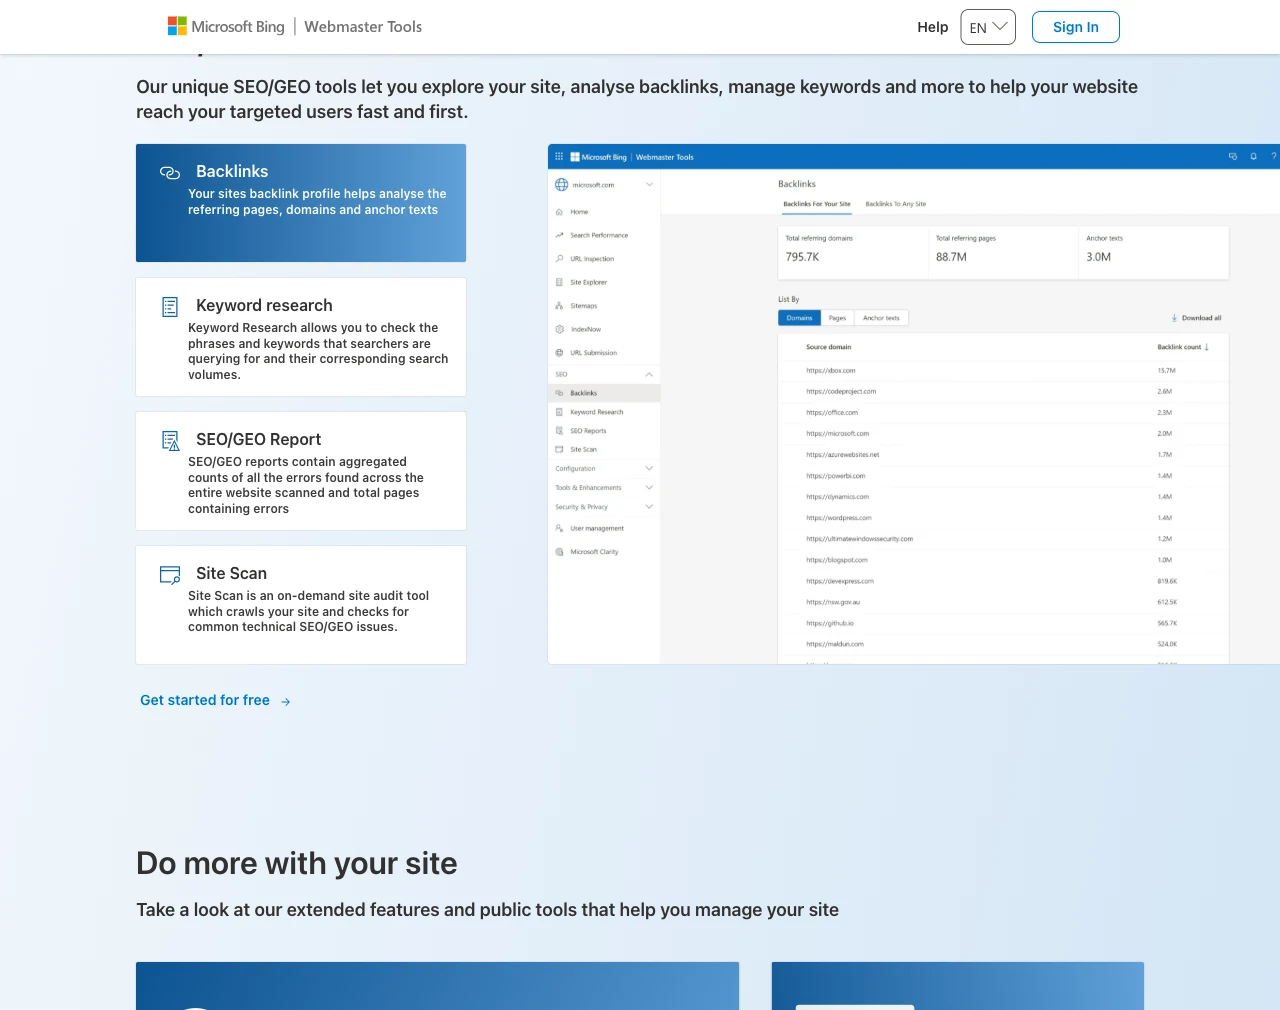Click the Backlink count sort arrow in preview
The height and width of the screenshot is (1010, 1280).
[x=1207, y=347]
